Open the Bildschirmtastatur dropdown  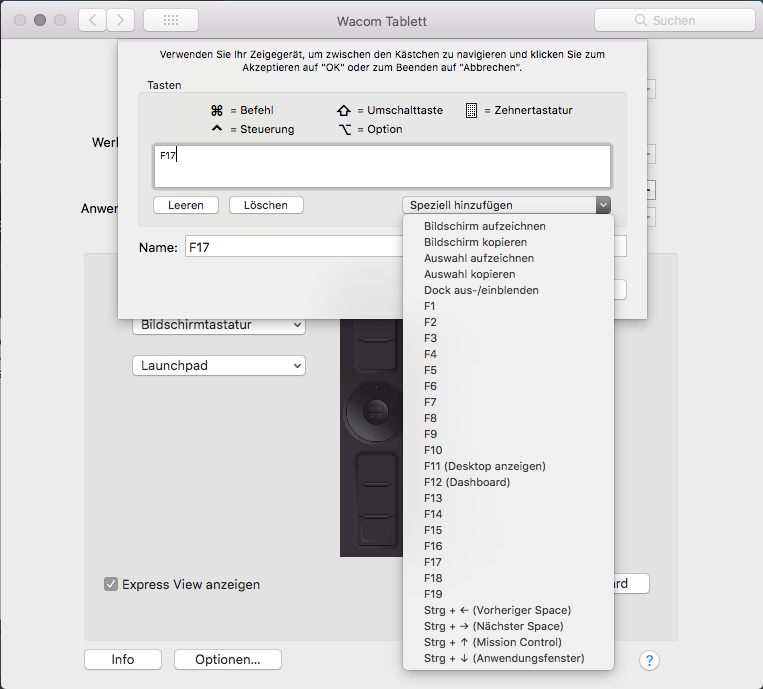pyautogui.click(x=219, y=325)
